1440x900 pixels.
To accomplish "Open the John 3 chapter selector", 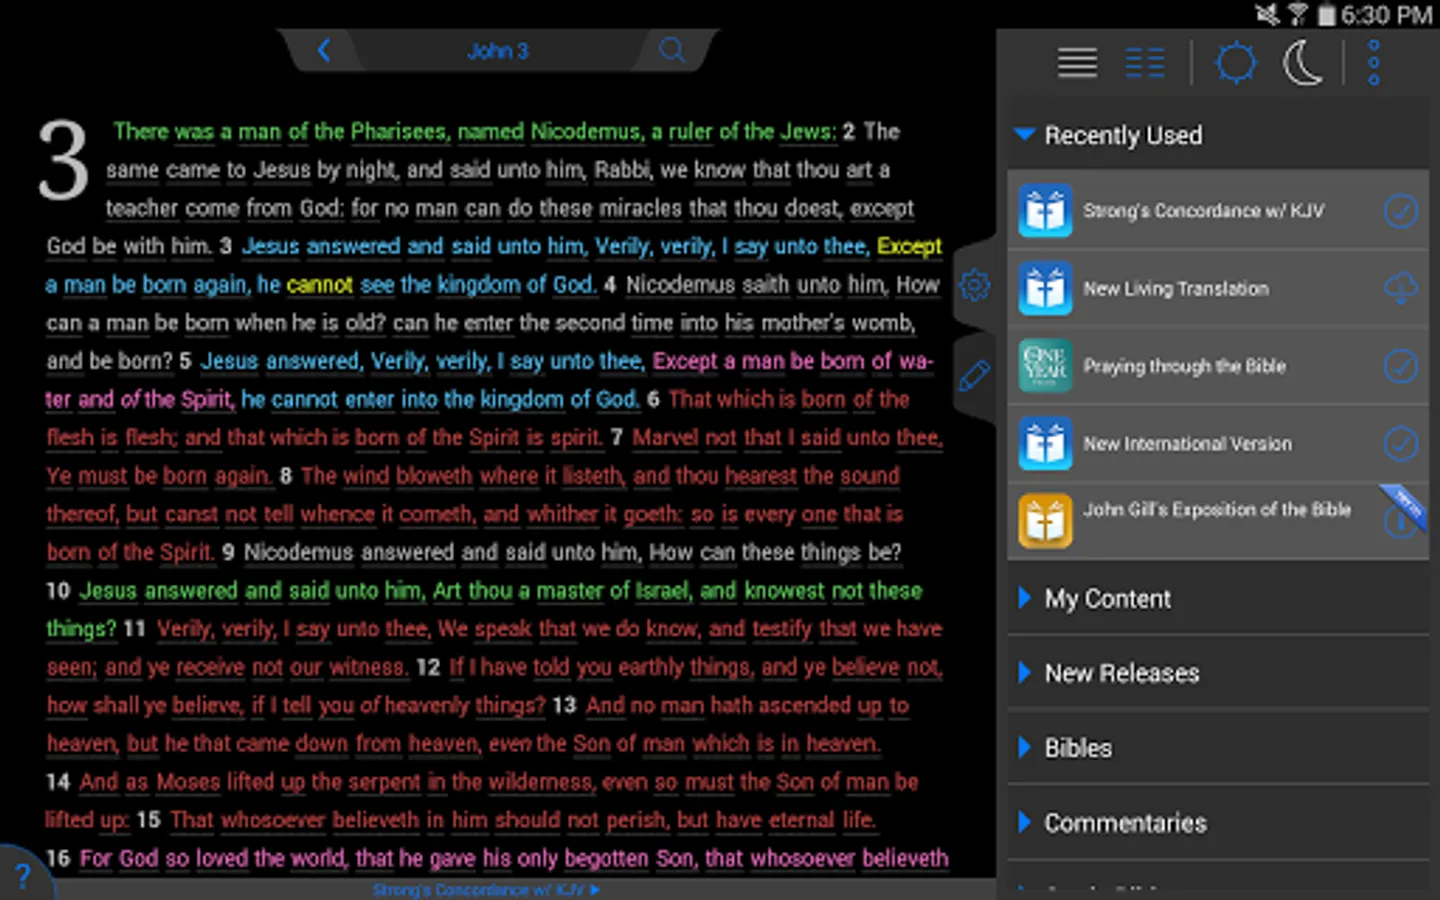I will [497, 51].
